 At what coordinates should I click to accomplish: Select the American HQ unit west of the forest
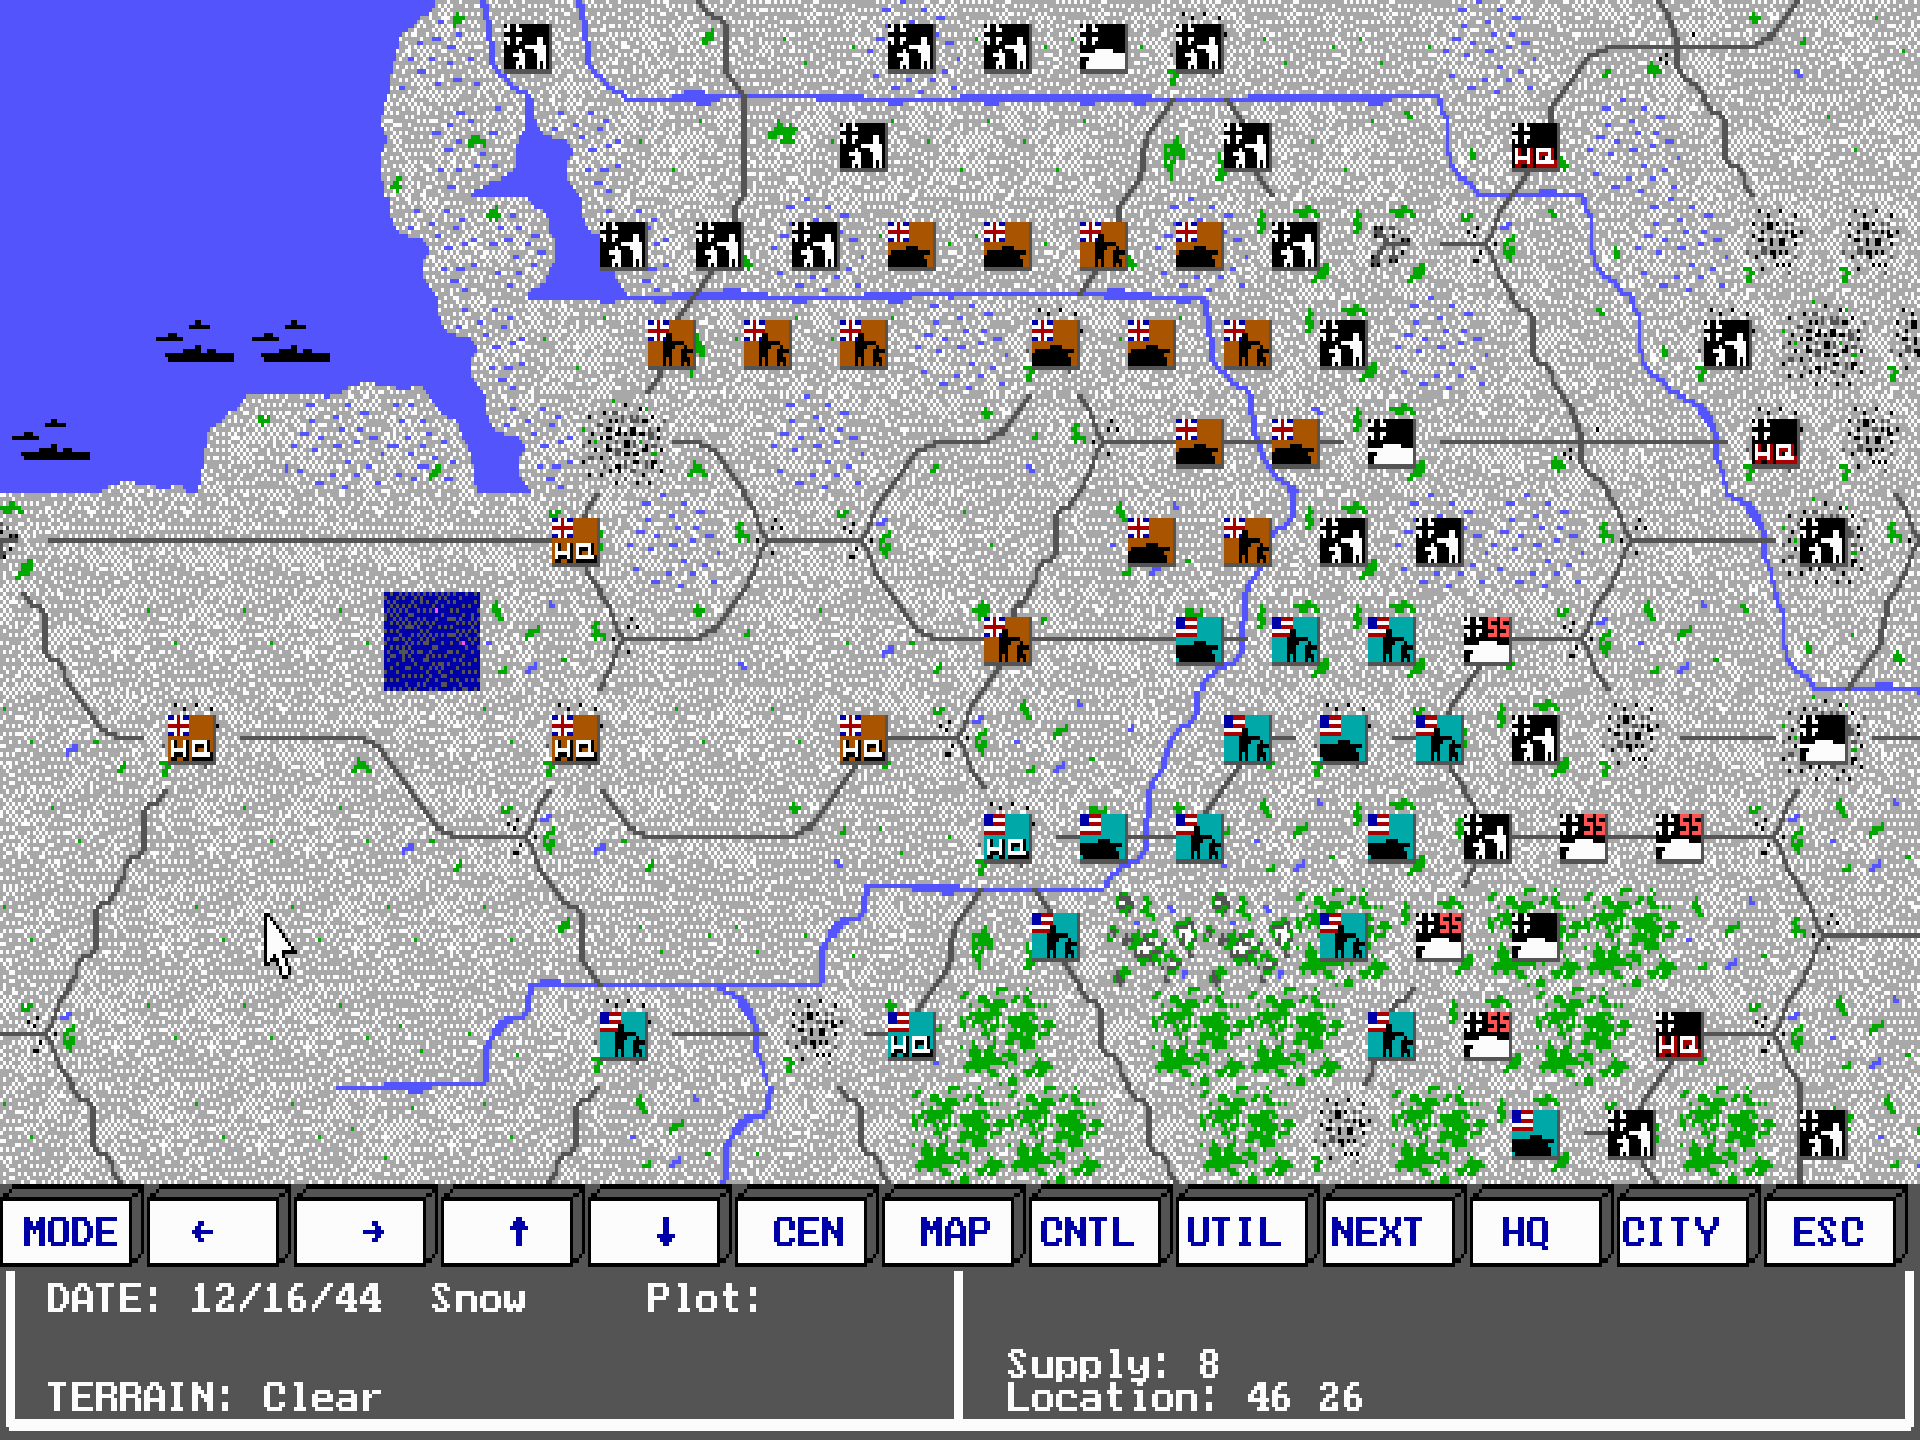(911, 1035)
